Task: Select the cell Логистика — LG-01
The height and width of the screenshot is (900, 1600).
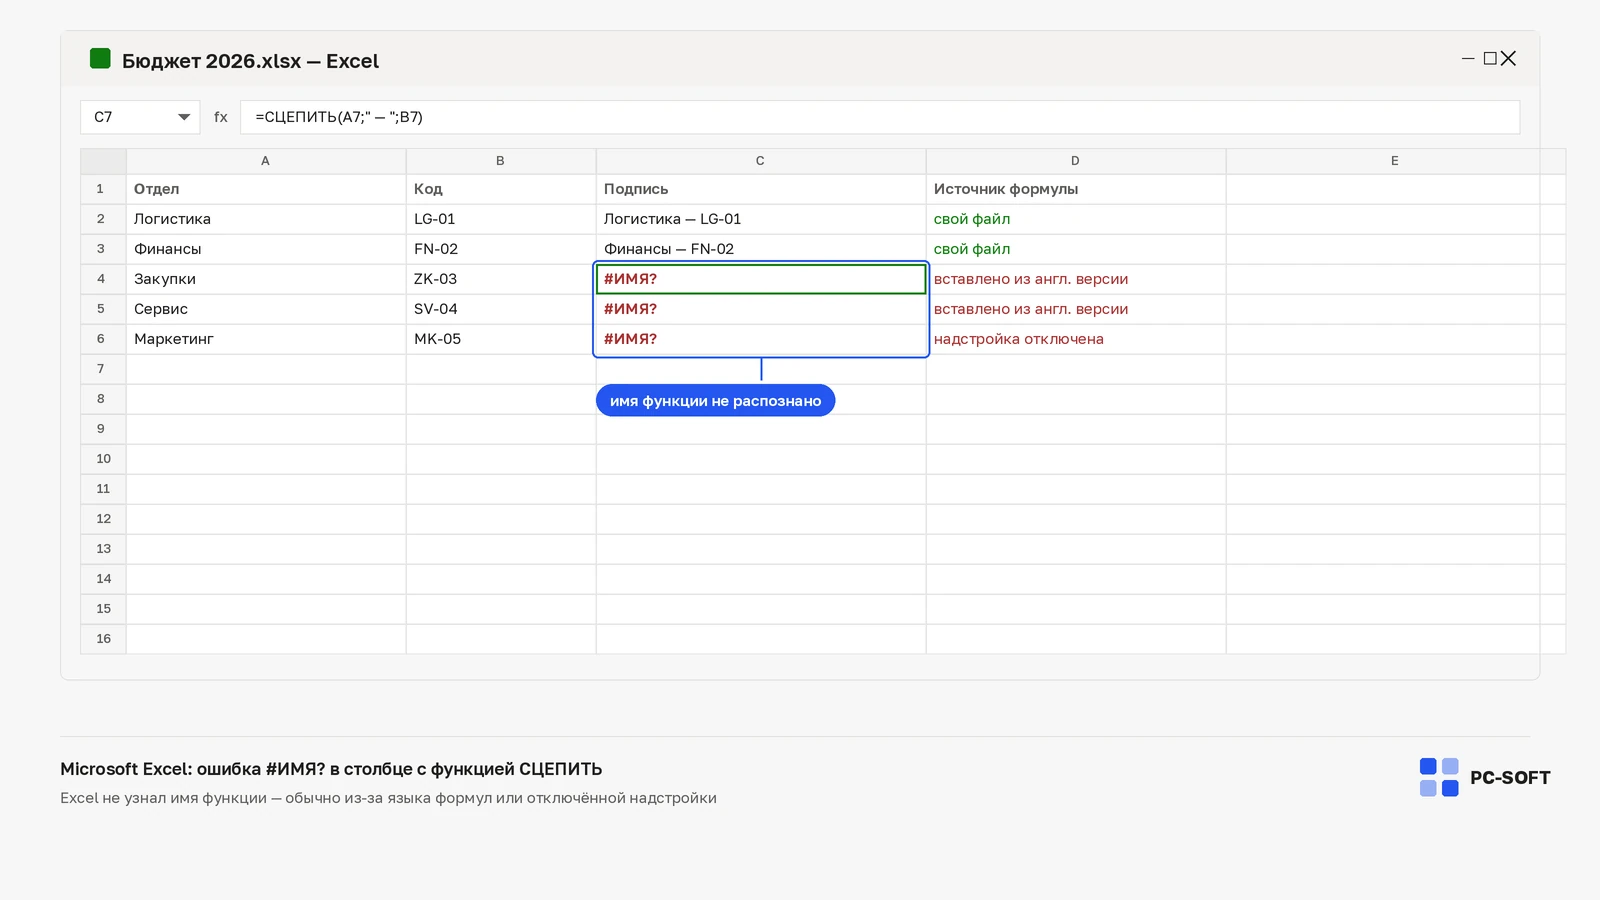Action: tap(761, 219)
